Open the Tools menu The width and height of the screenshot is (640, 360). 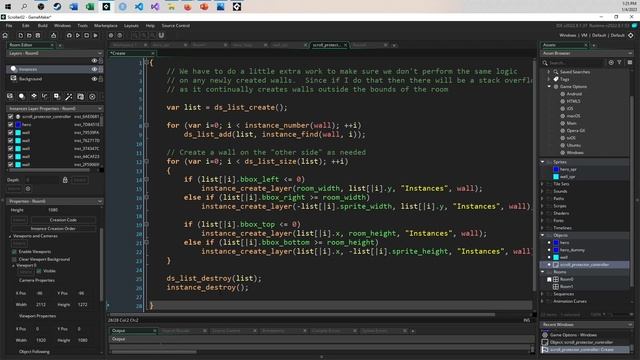[x=82, y=26]
